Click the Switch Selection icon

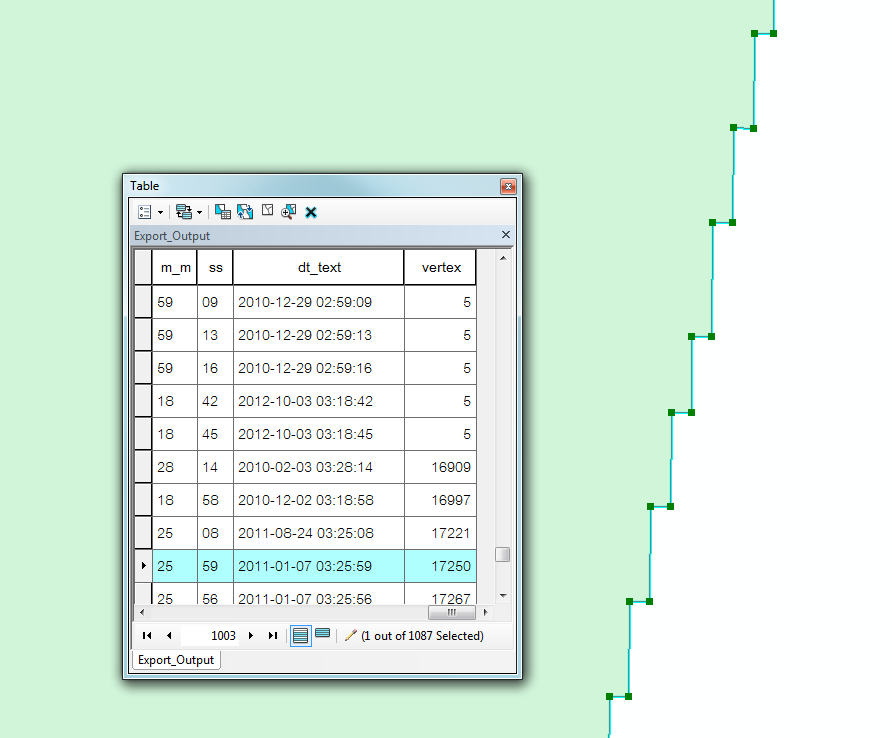[x=245, y=212]
